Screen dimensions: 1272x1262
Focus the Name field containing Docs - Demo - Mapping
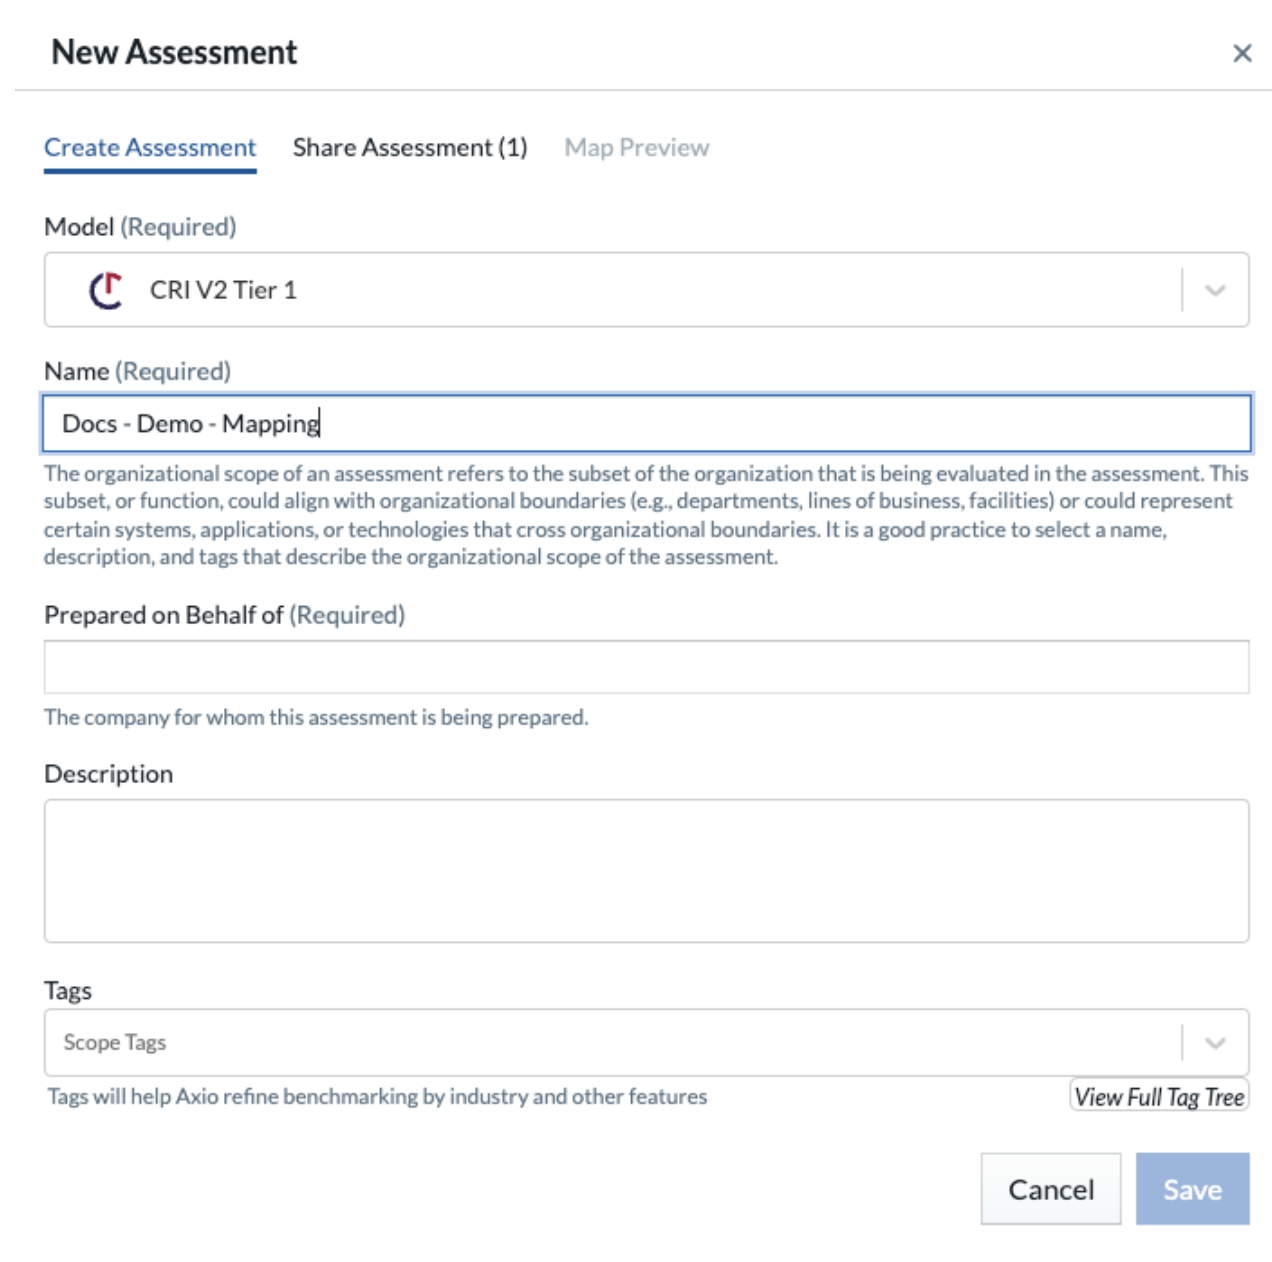tap(646, 423)
